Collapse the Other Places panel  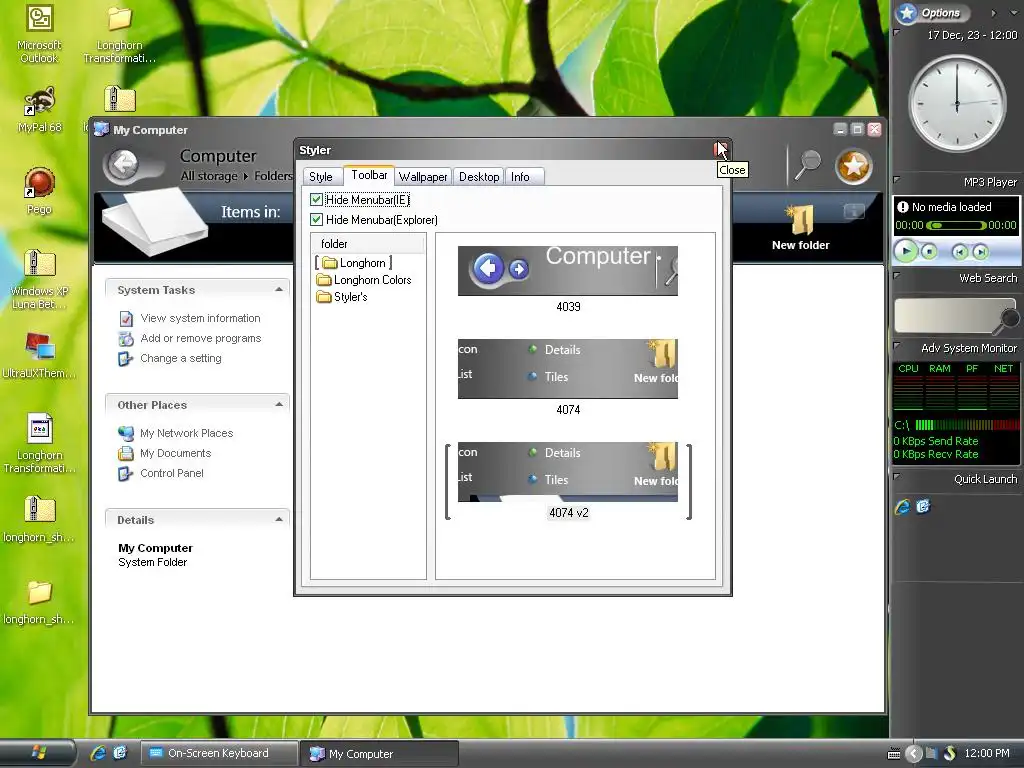click(x=279, y=404)
